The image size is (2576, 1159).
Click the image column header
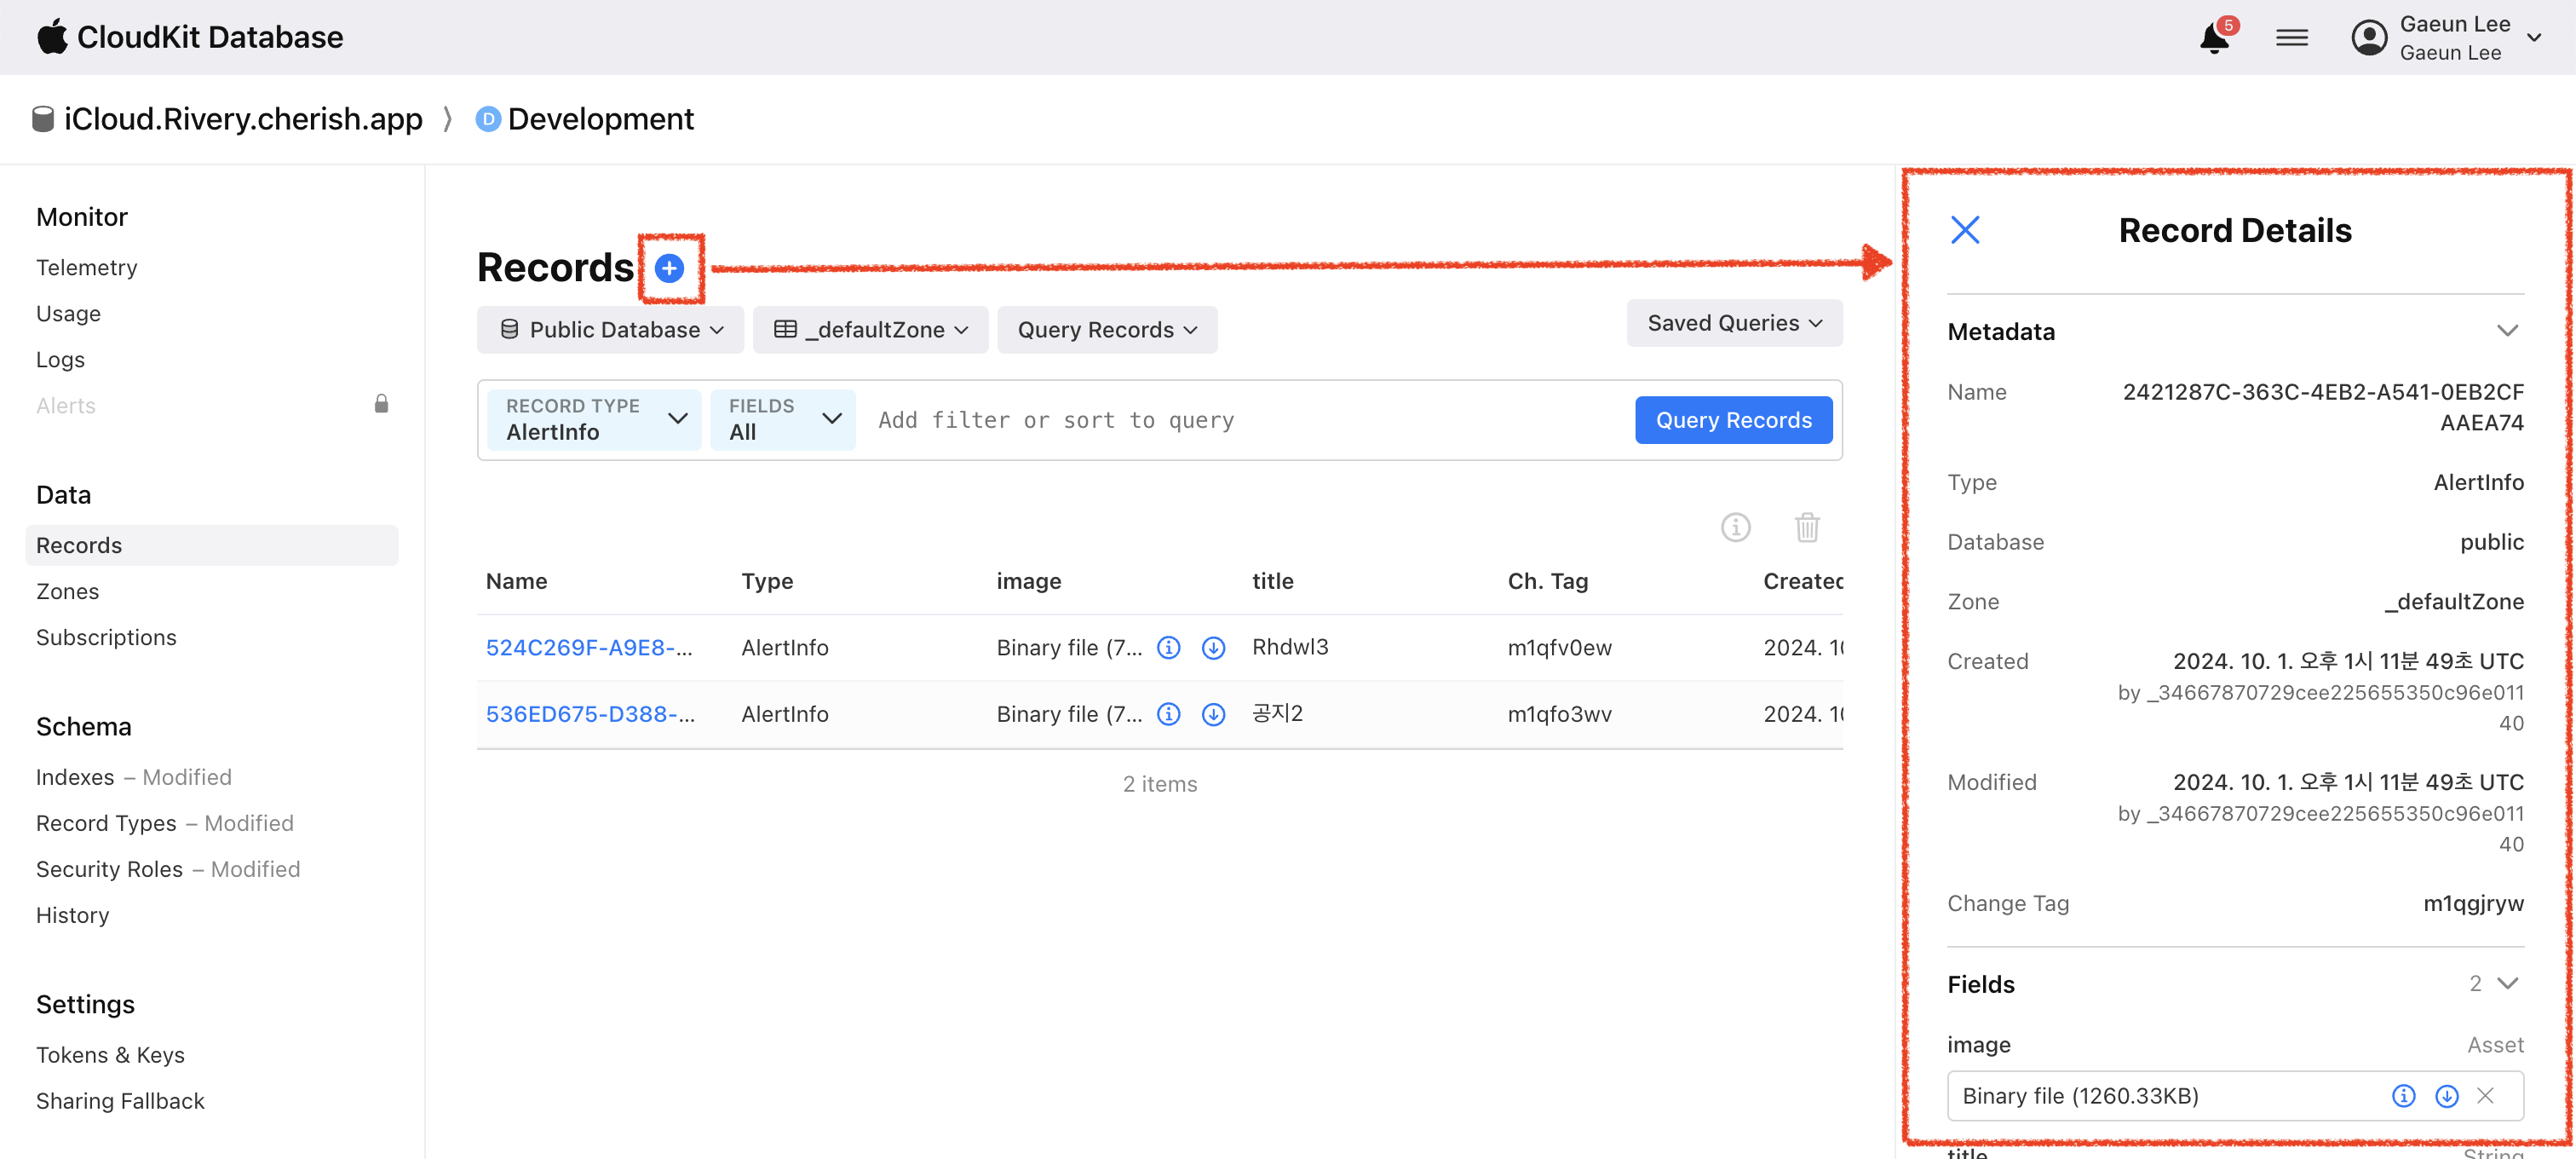click(1029, 582)
